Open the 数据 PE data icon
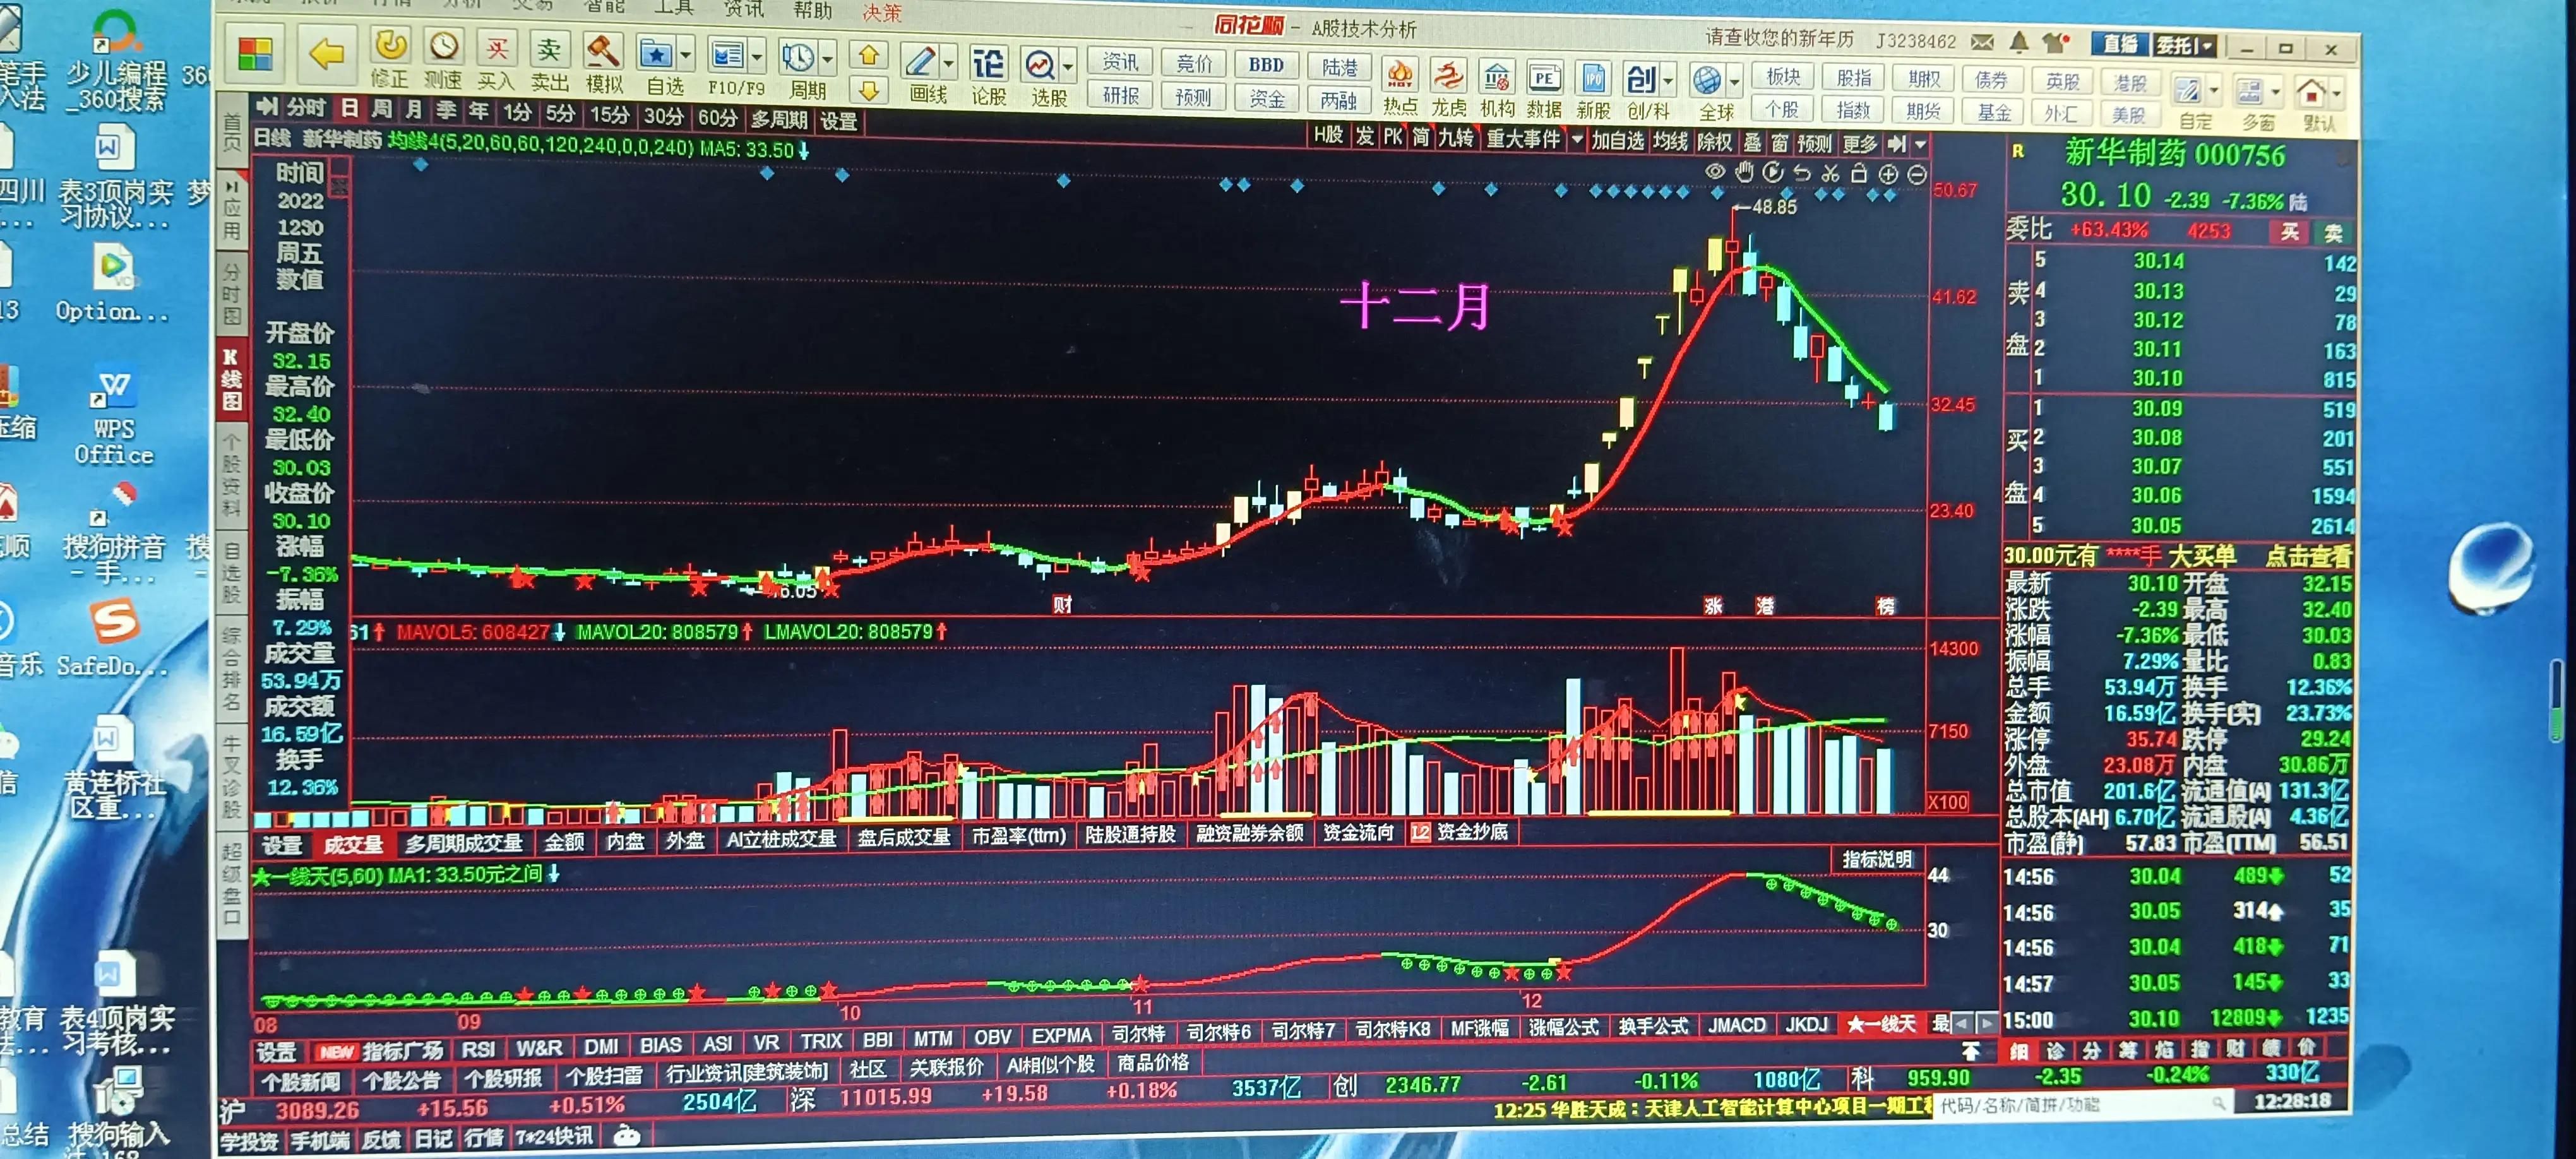Screen dimensions: 2576x1159 pos(1544,78)
